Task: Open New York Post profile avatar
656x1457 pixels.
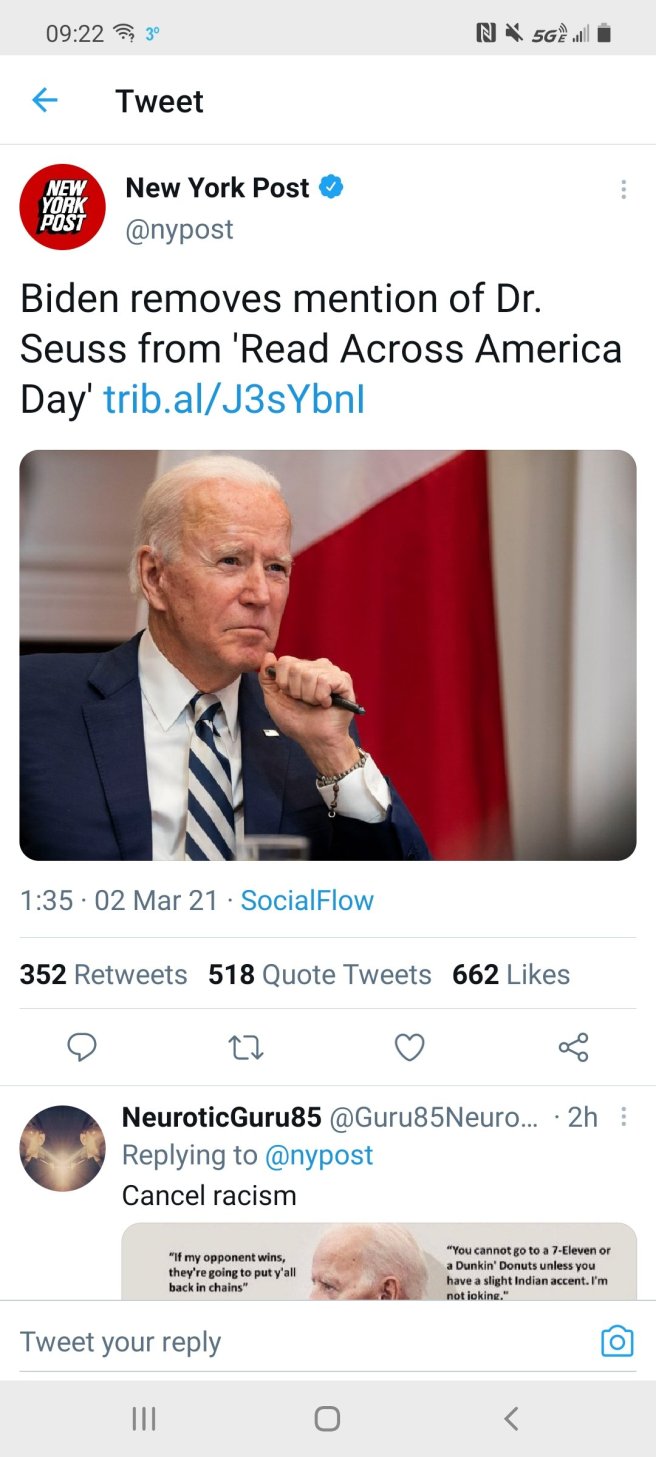Action: [x=62, y=207]
